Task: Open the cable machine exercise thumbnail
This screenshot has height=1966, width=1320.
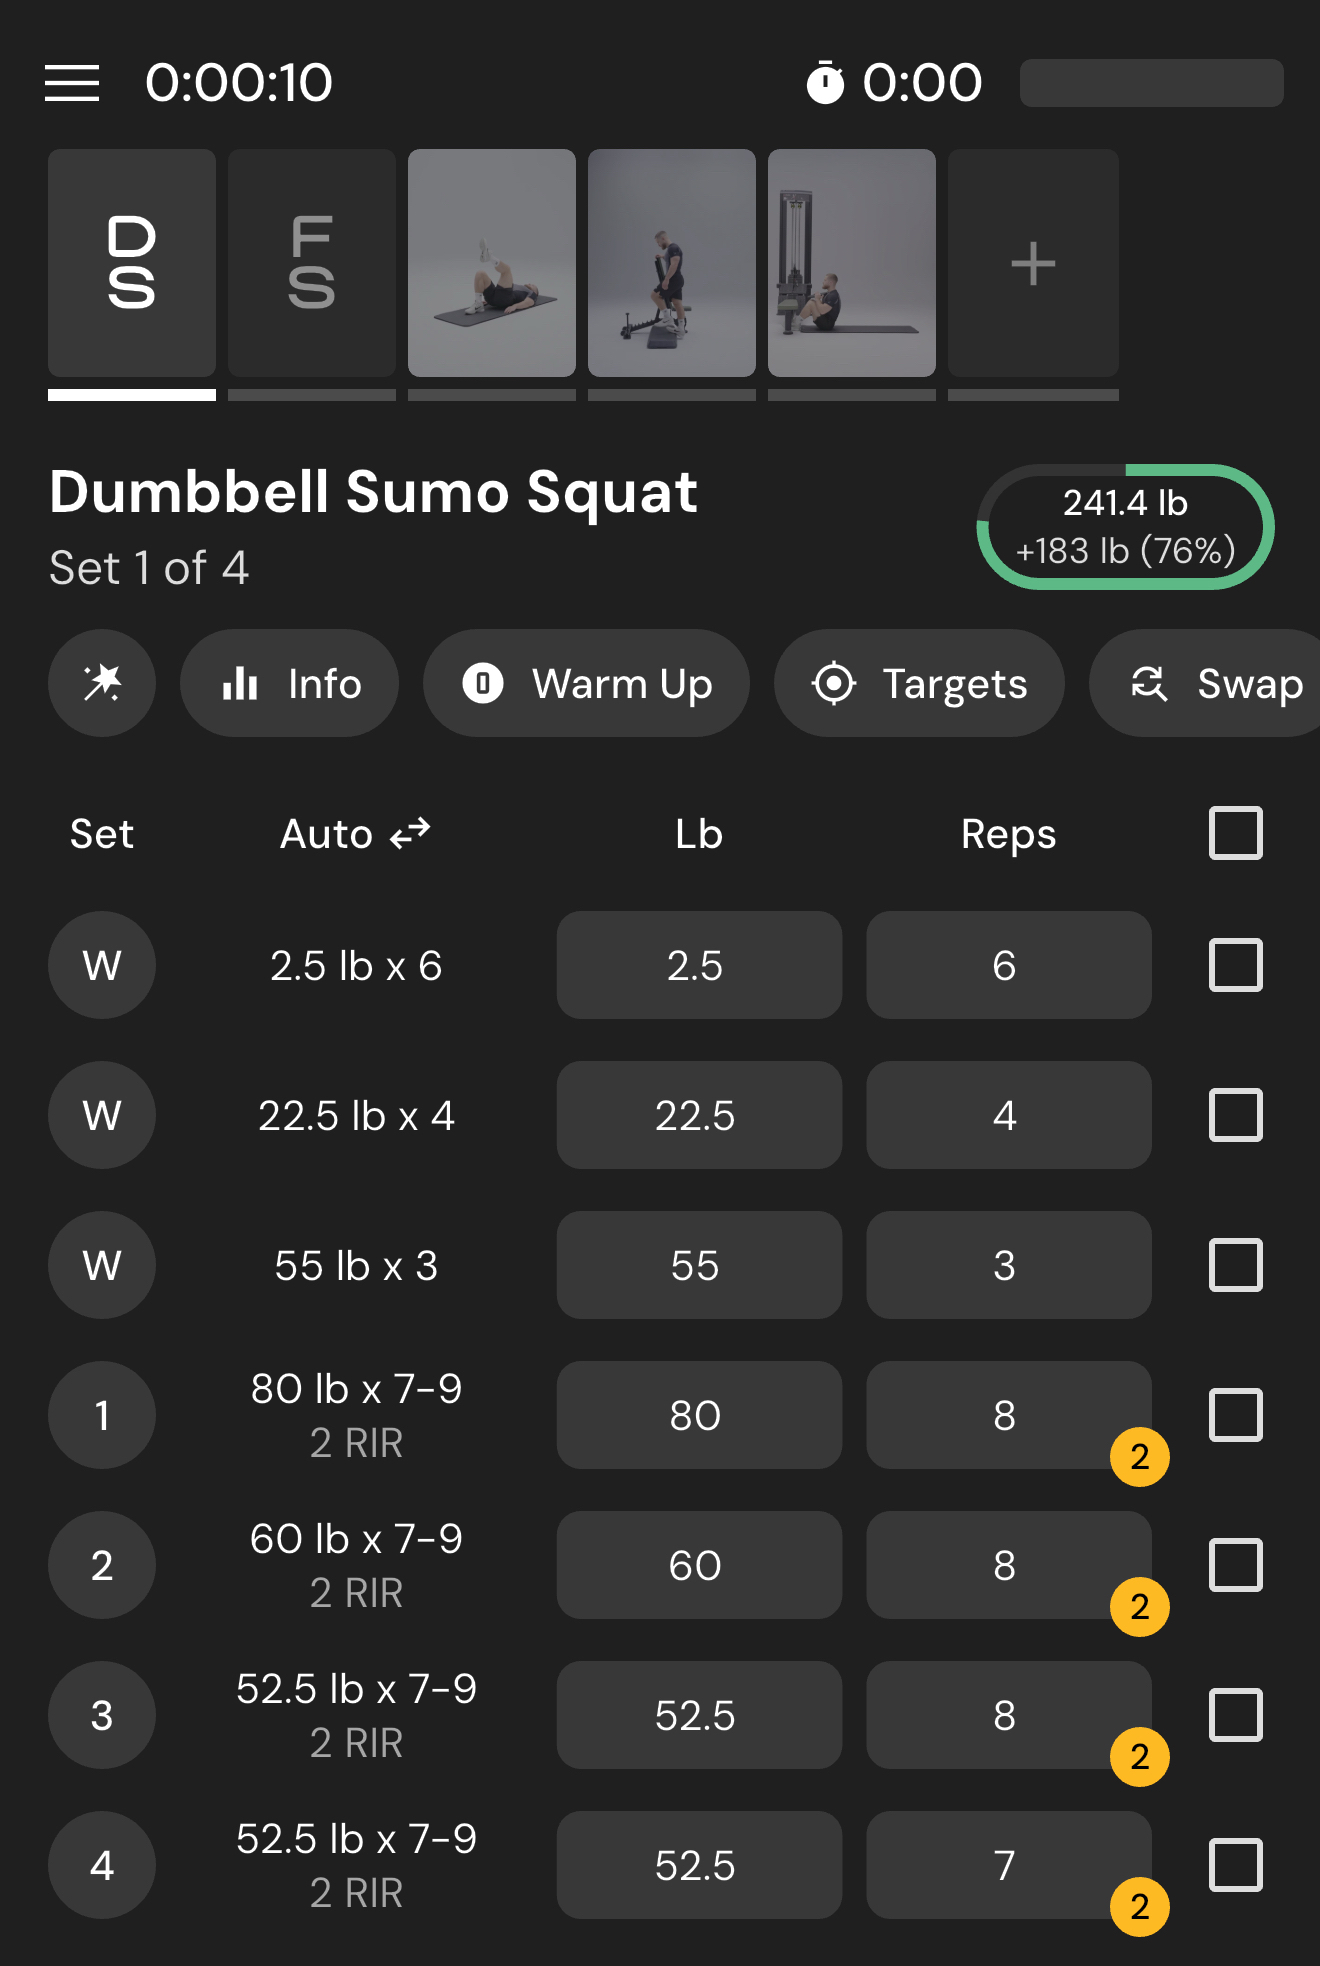Action: [852, 264]
